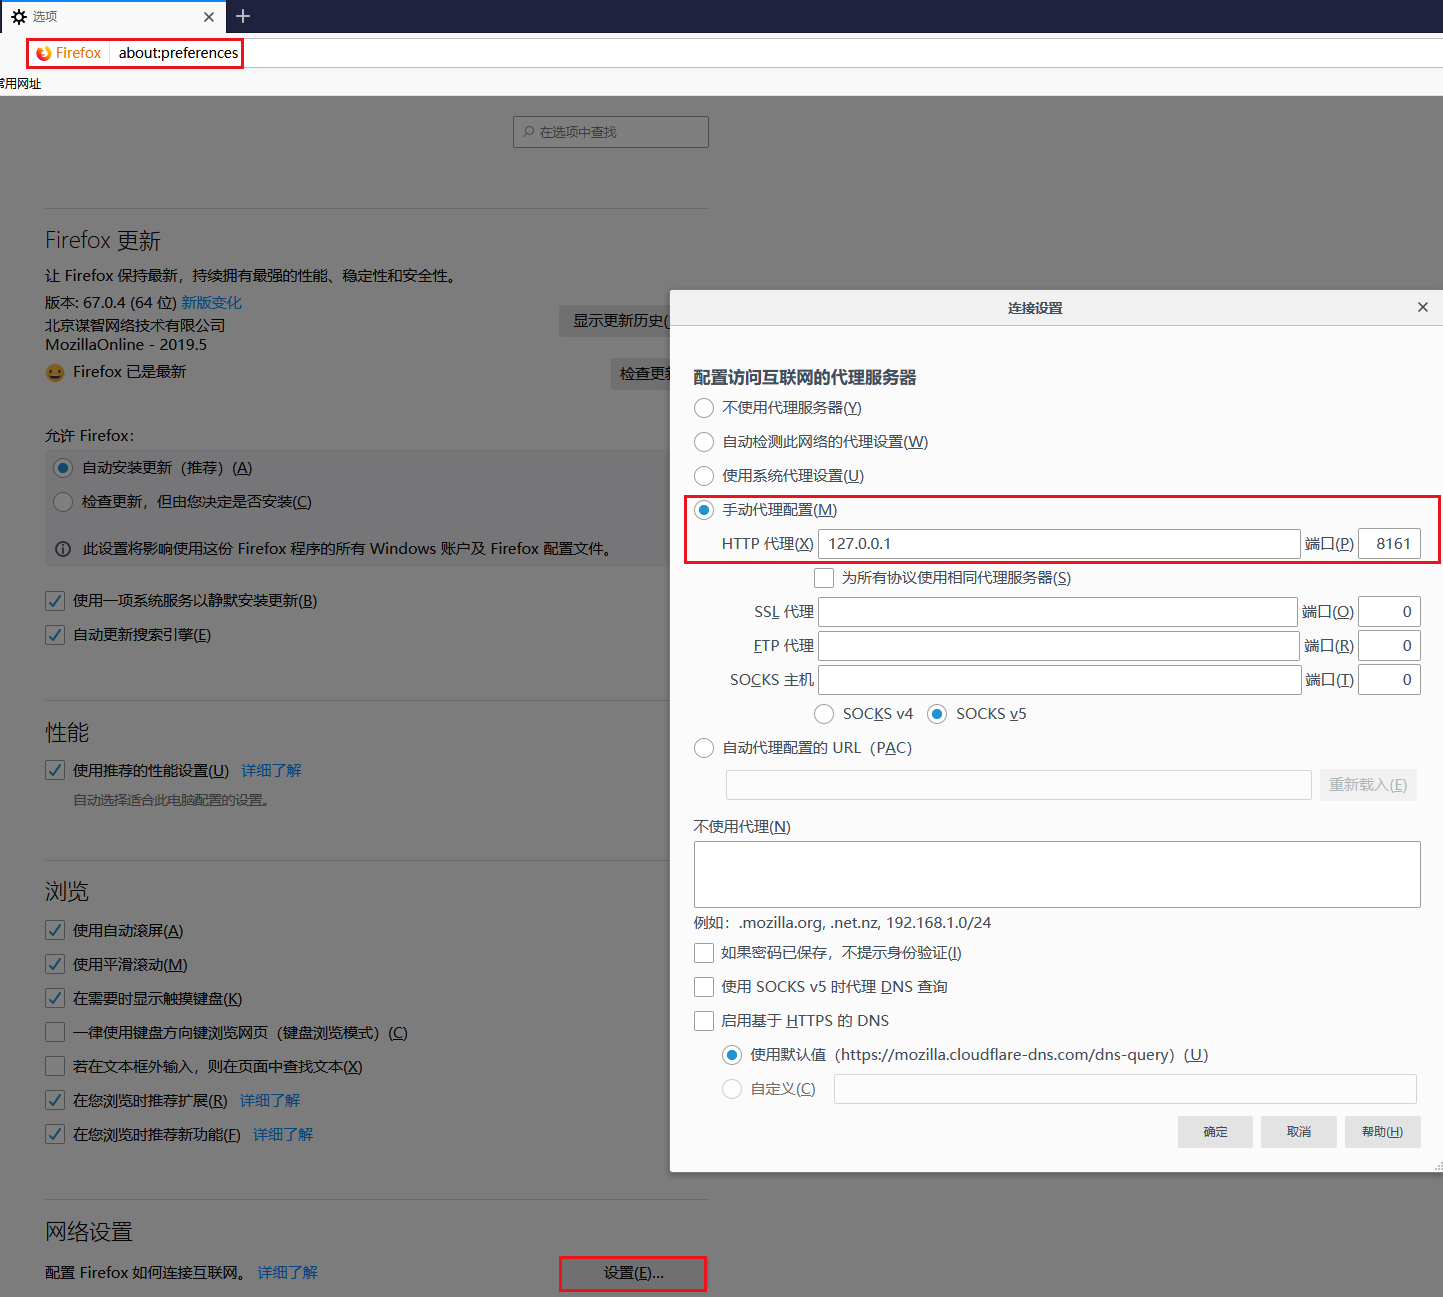Select 使用系统代理设置 radio option
1443x1297 pixels.
coord(704,476)
